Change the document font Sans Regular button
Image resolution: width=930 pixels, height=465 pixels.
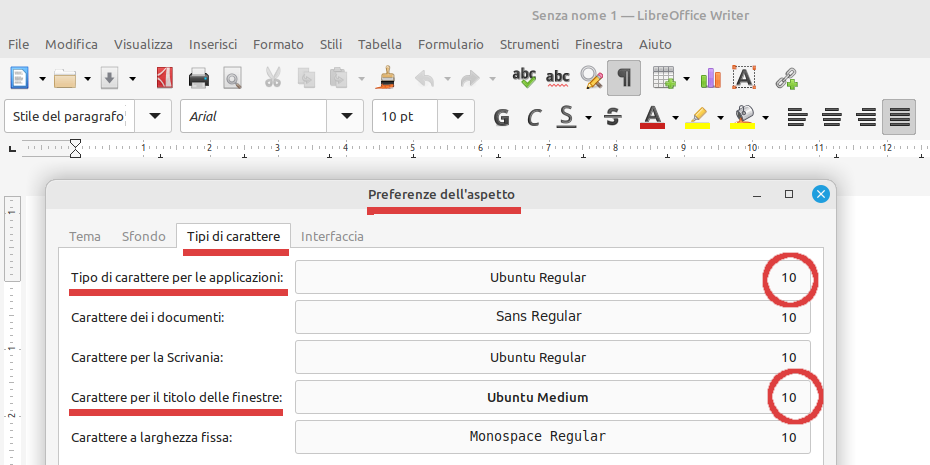coord(553,317)
